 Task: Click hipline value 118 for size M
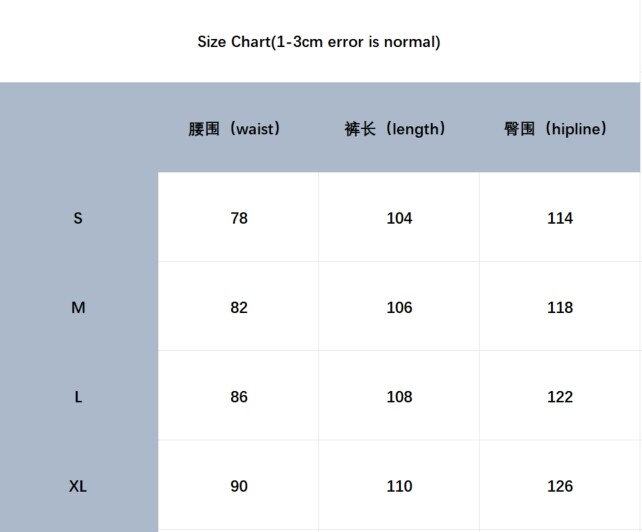tap(560, 308)
